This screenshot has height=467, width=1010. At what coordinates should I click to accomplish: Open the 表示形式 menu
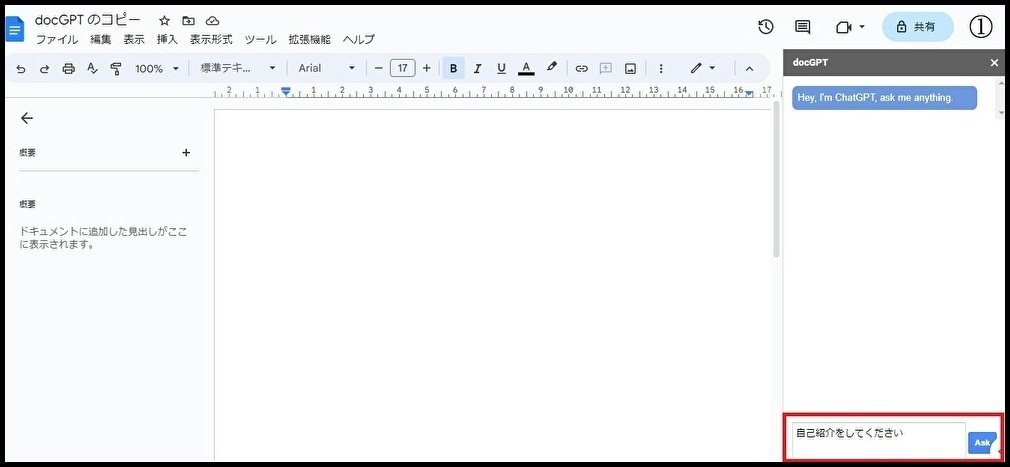pos(211,40)
